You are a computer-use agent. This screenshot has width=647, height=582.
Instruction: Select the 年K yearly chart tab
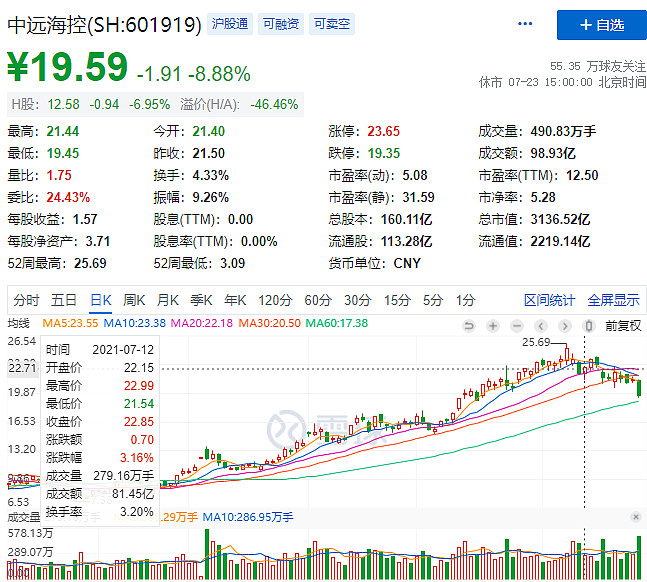point(235,300)
